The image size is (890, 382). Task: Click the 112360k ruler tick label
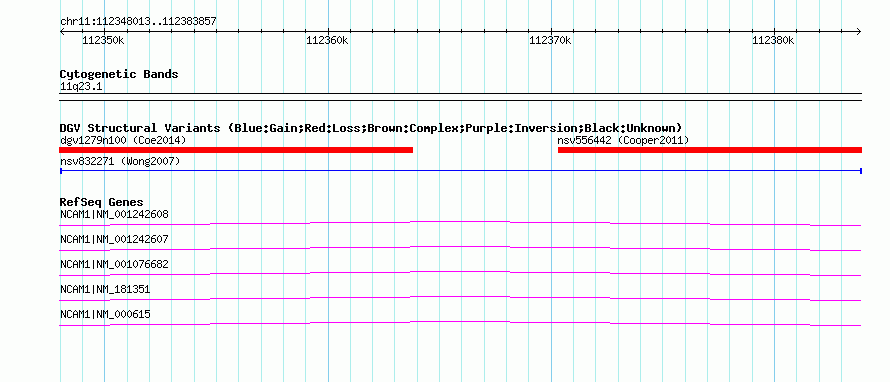pyautogui.click(x=327, y=40)
